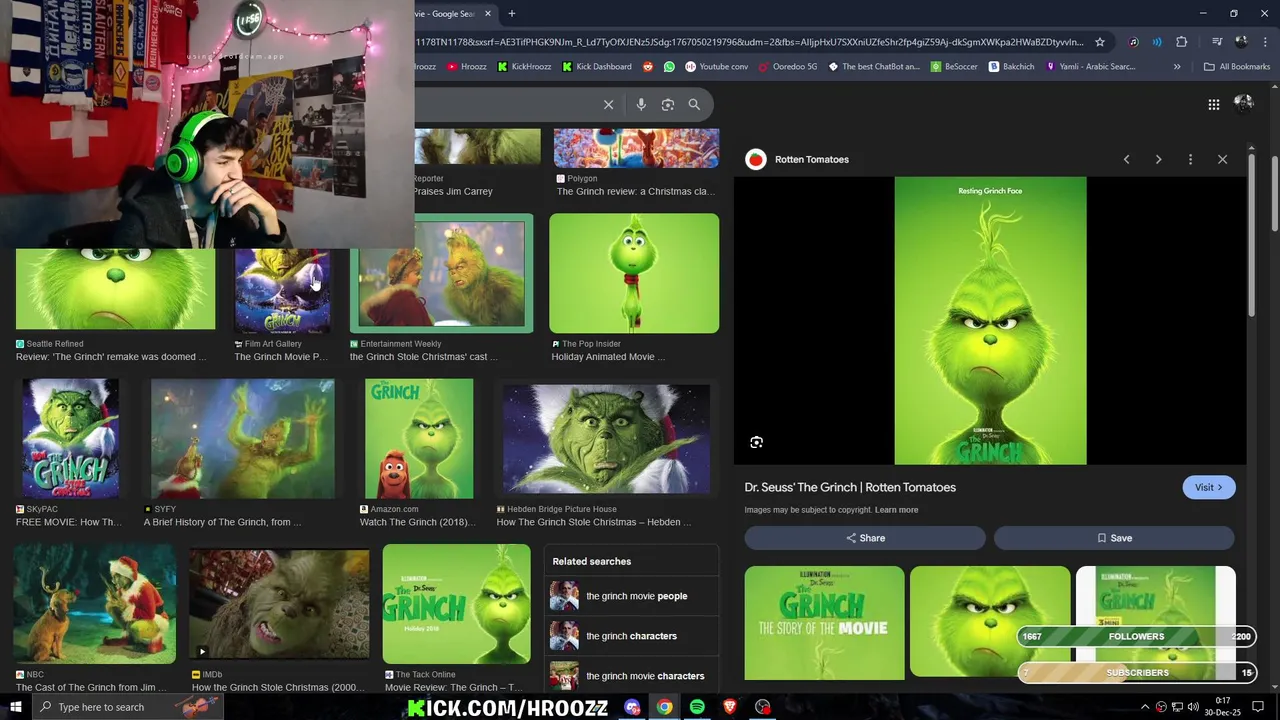The height and width of the screenshot is (720, 1280).
Task: Close the Rotten Tomatoes image preview
Action: coord(1222,159)
